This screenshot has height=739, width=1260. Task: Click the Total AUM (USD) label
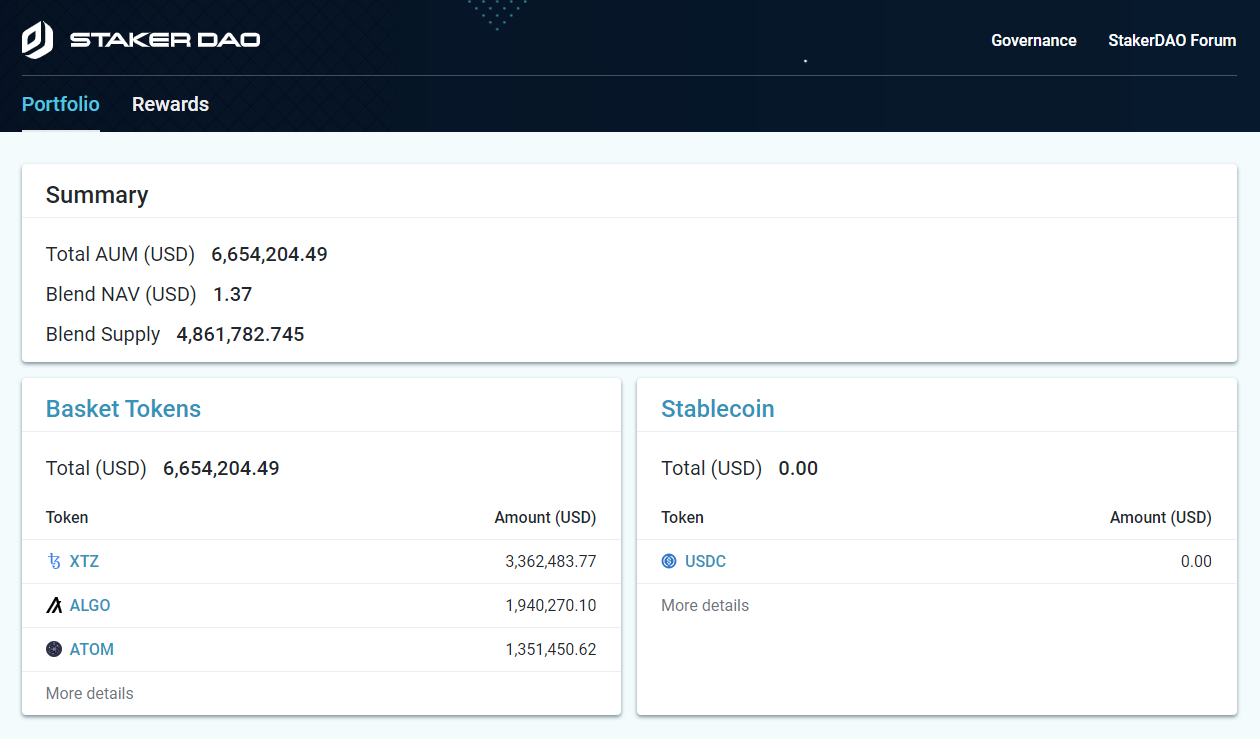[x=120, y=255]
